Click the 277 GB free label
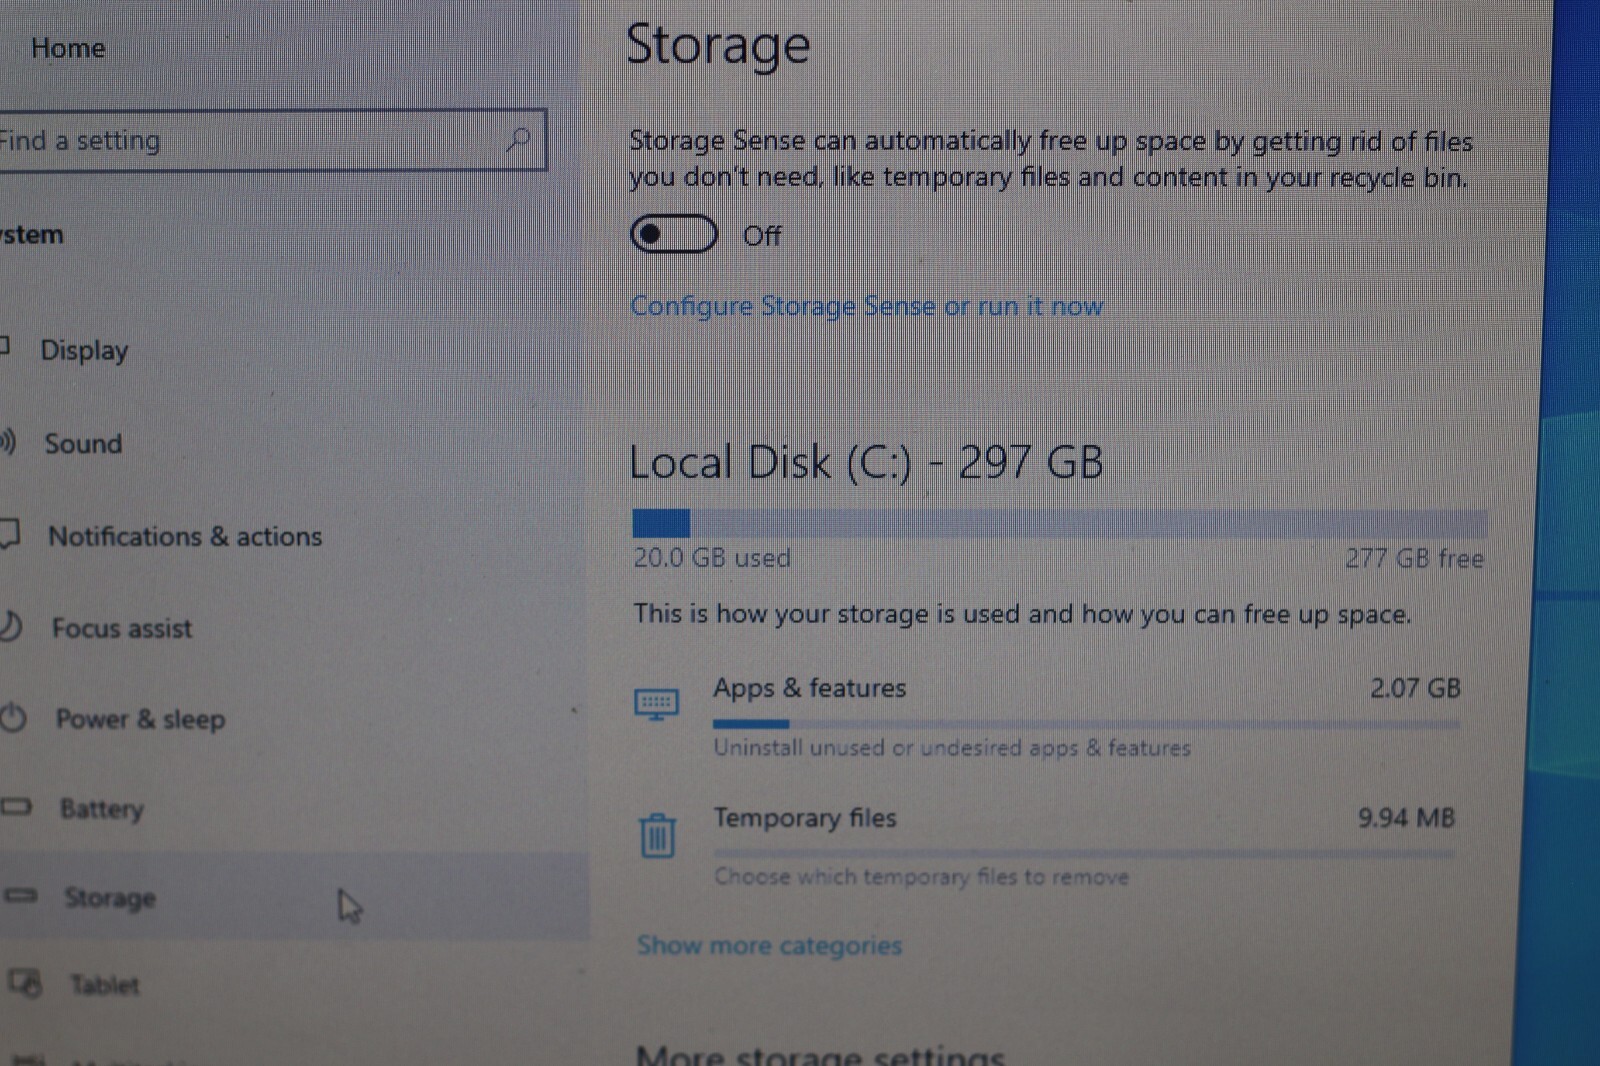Viewport: 1600px width, 1066px height. [x=1414, y=558]
